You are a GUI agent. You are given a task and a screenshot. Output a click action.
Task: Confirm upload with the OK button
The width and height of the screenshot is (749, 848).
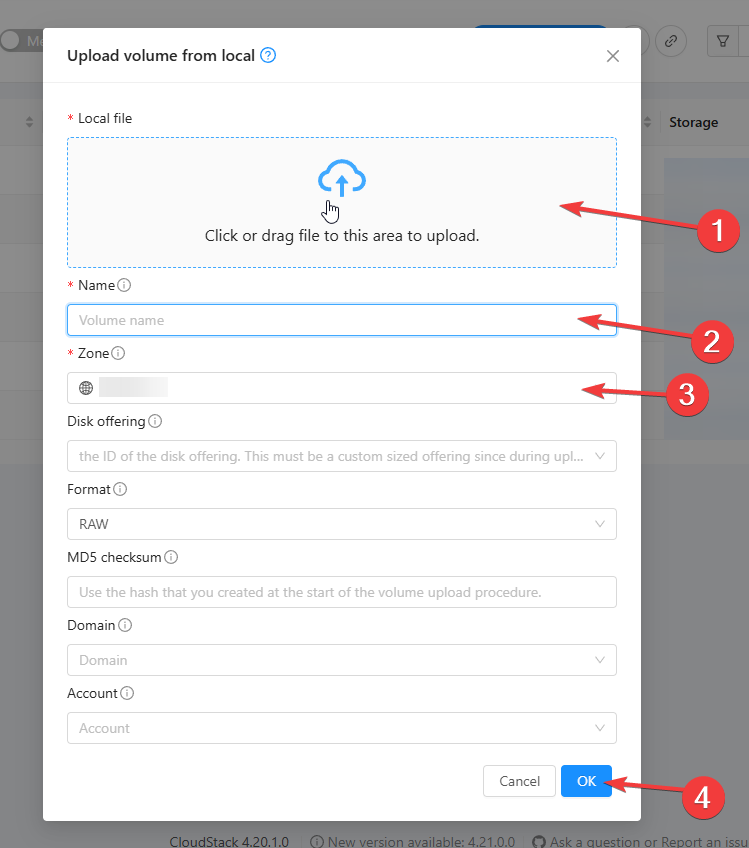(586, 781)
